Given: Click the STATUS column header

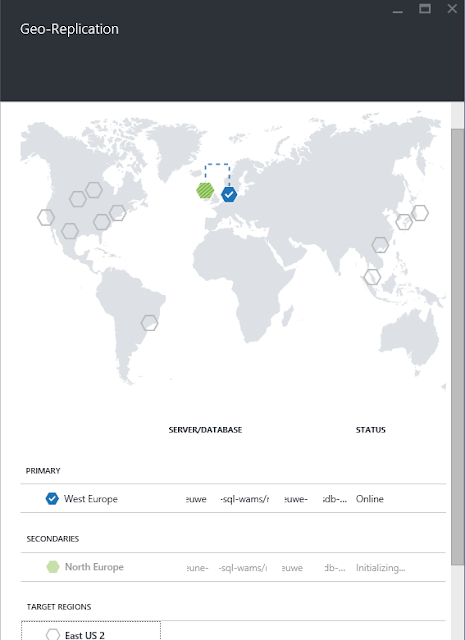Looking at the screenshot, I should point(371,430).
